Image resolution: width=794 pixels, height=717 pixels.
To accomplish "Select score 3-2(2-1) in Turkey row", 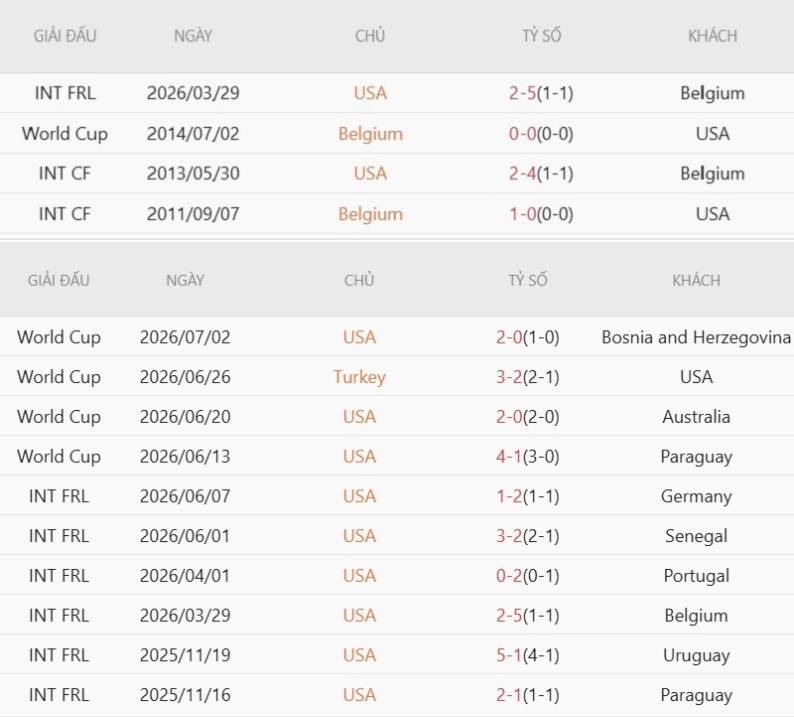I will 528,377.
